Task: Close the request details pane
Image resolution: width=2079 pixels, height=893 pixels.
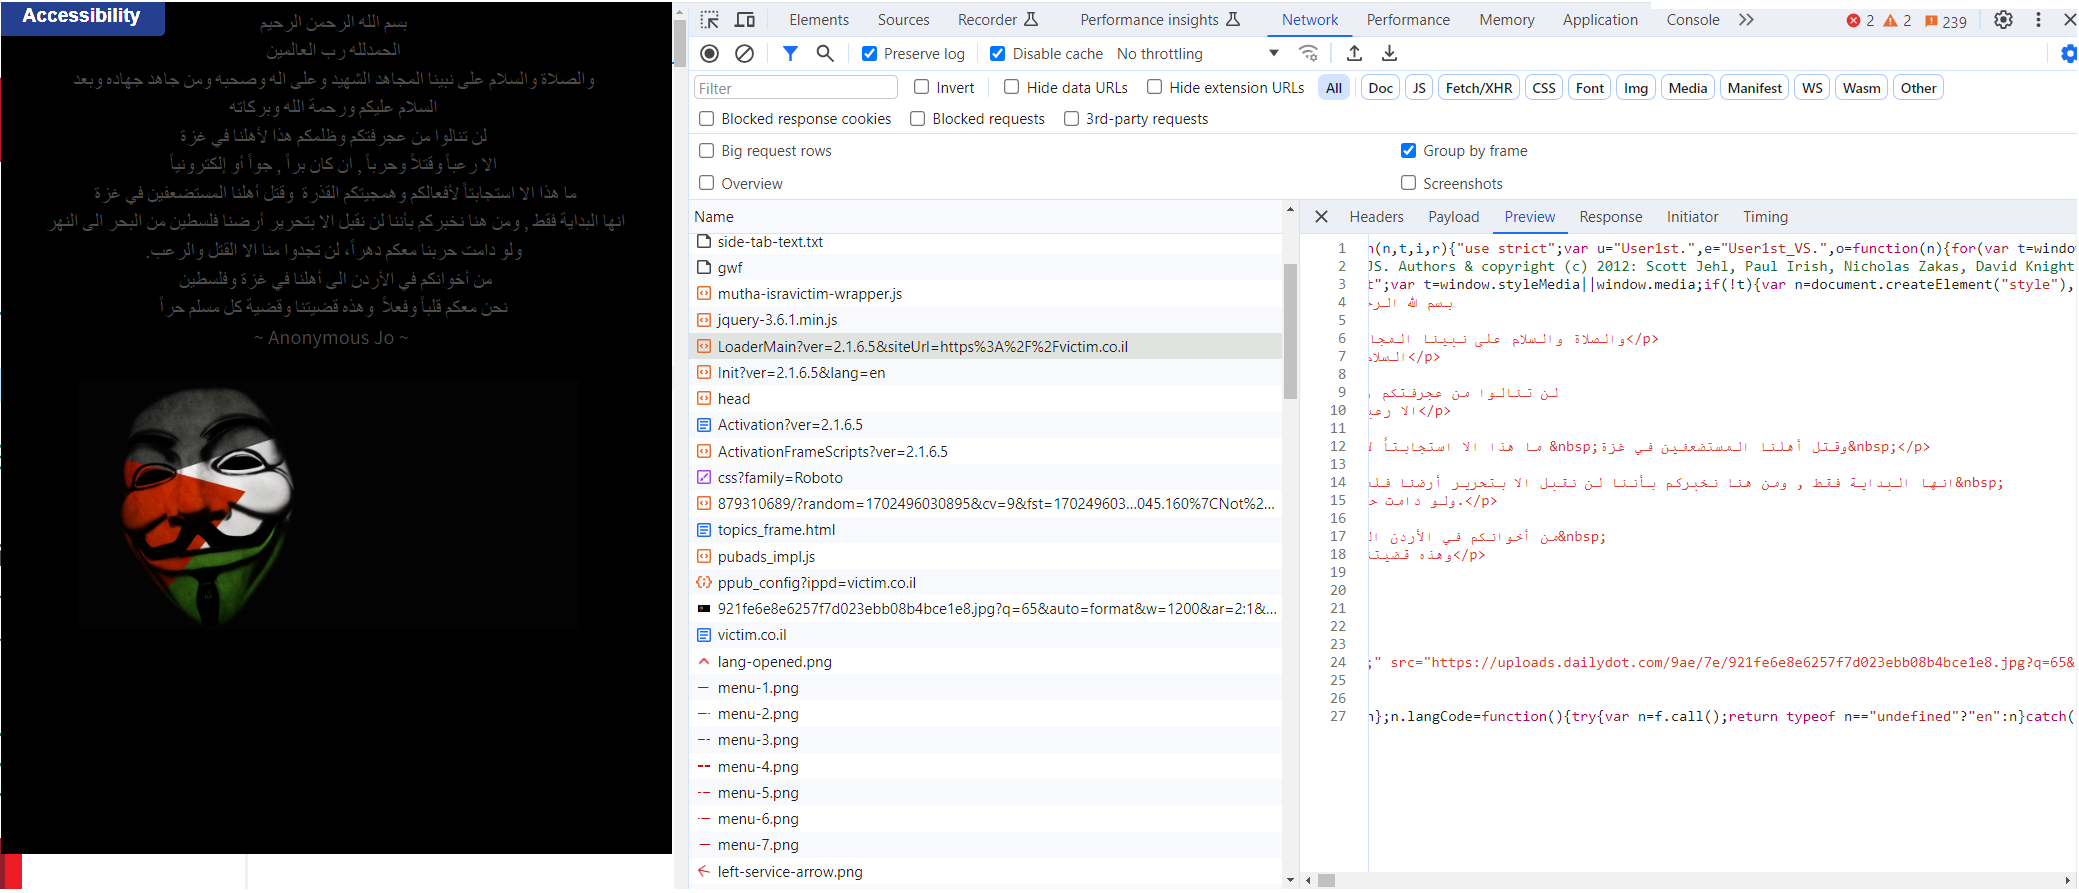Action: (x=1321, y=217)
